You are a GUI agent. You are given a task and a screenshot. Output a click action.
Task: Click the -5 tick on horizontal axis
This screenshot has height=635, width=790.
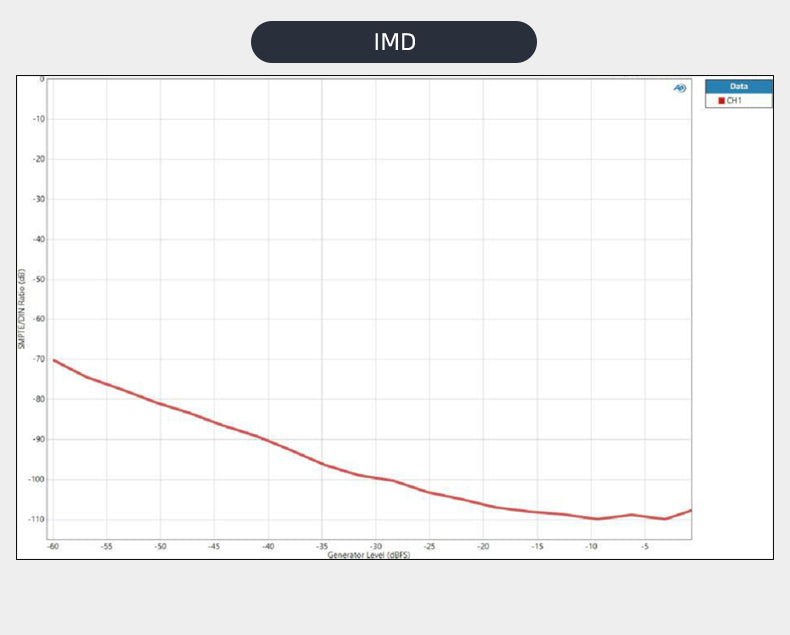(x=645, y=547)
